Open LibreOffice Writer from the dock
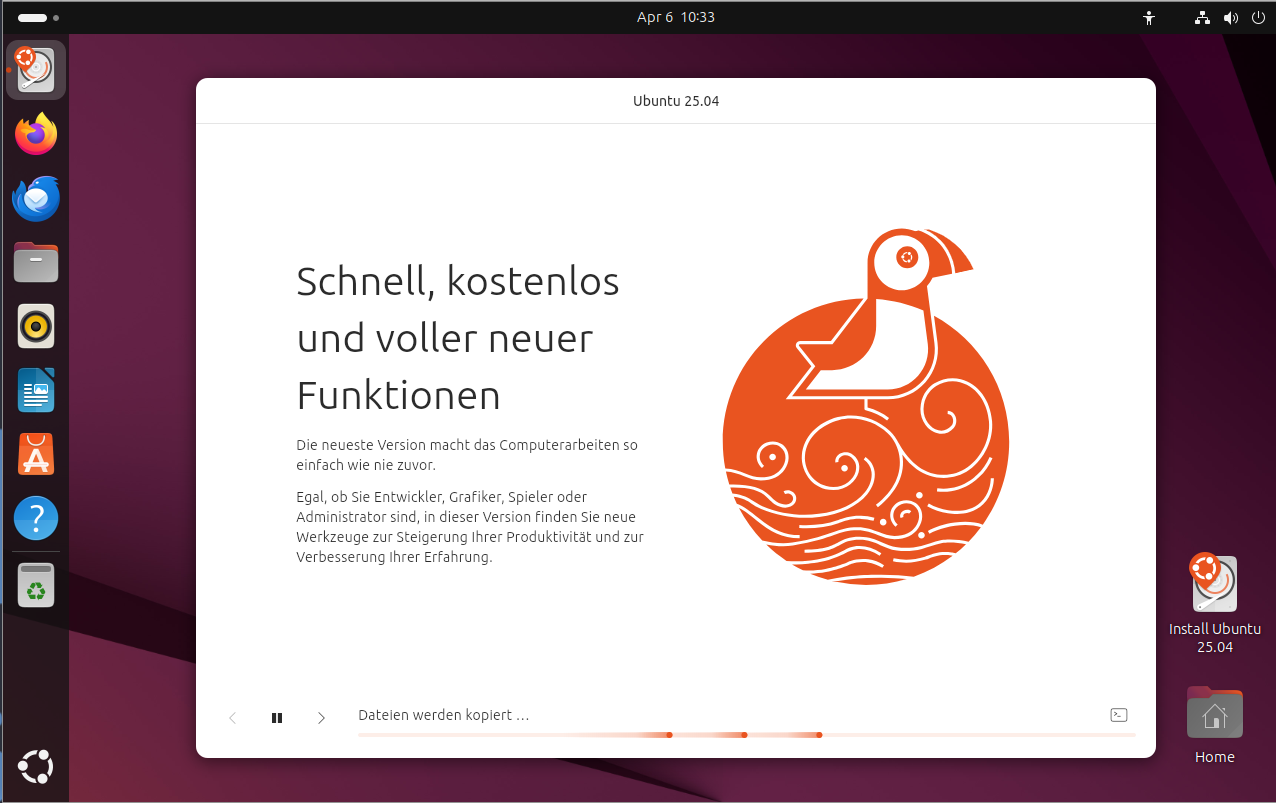Screen dimensions: 1276x803 [36, 391]
